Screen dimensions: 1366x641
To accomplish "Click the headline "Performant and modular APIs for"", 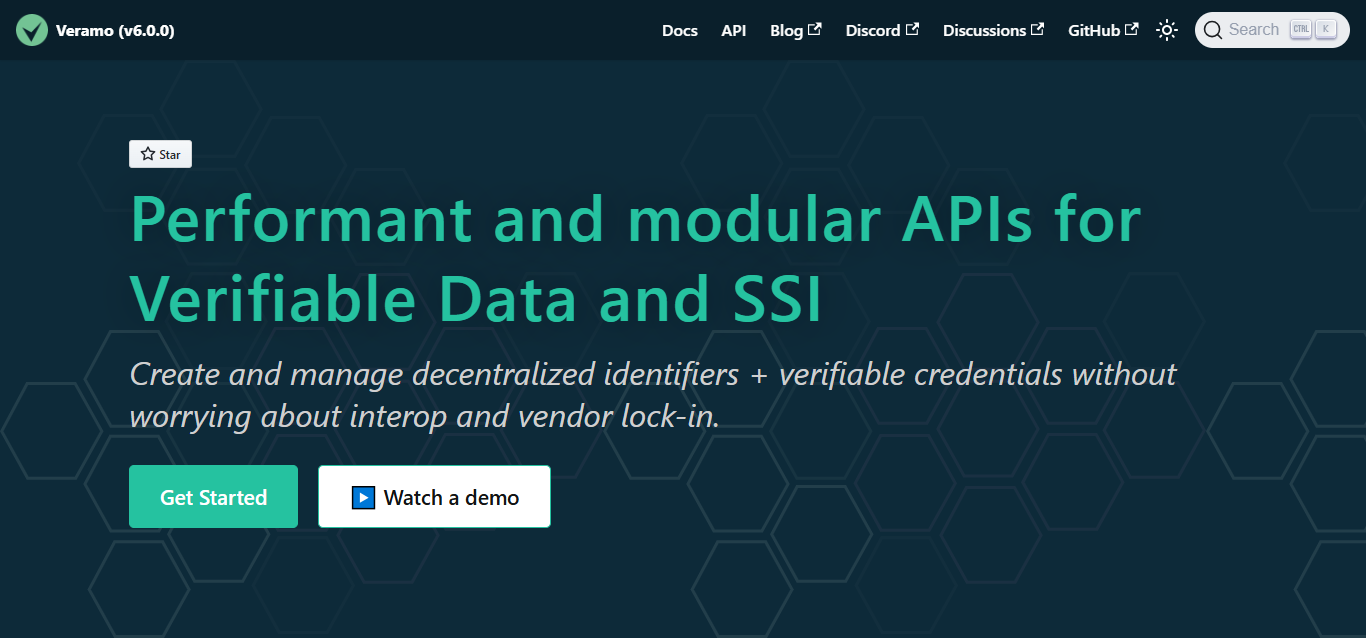I will pyautogui.click(x=636, y=220).
